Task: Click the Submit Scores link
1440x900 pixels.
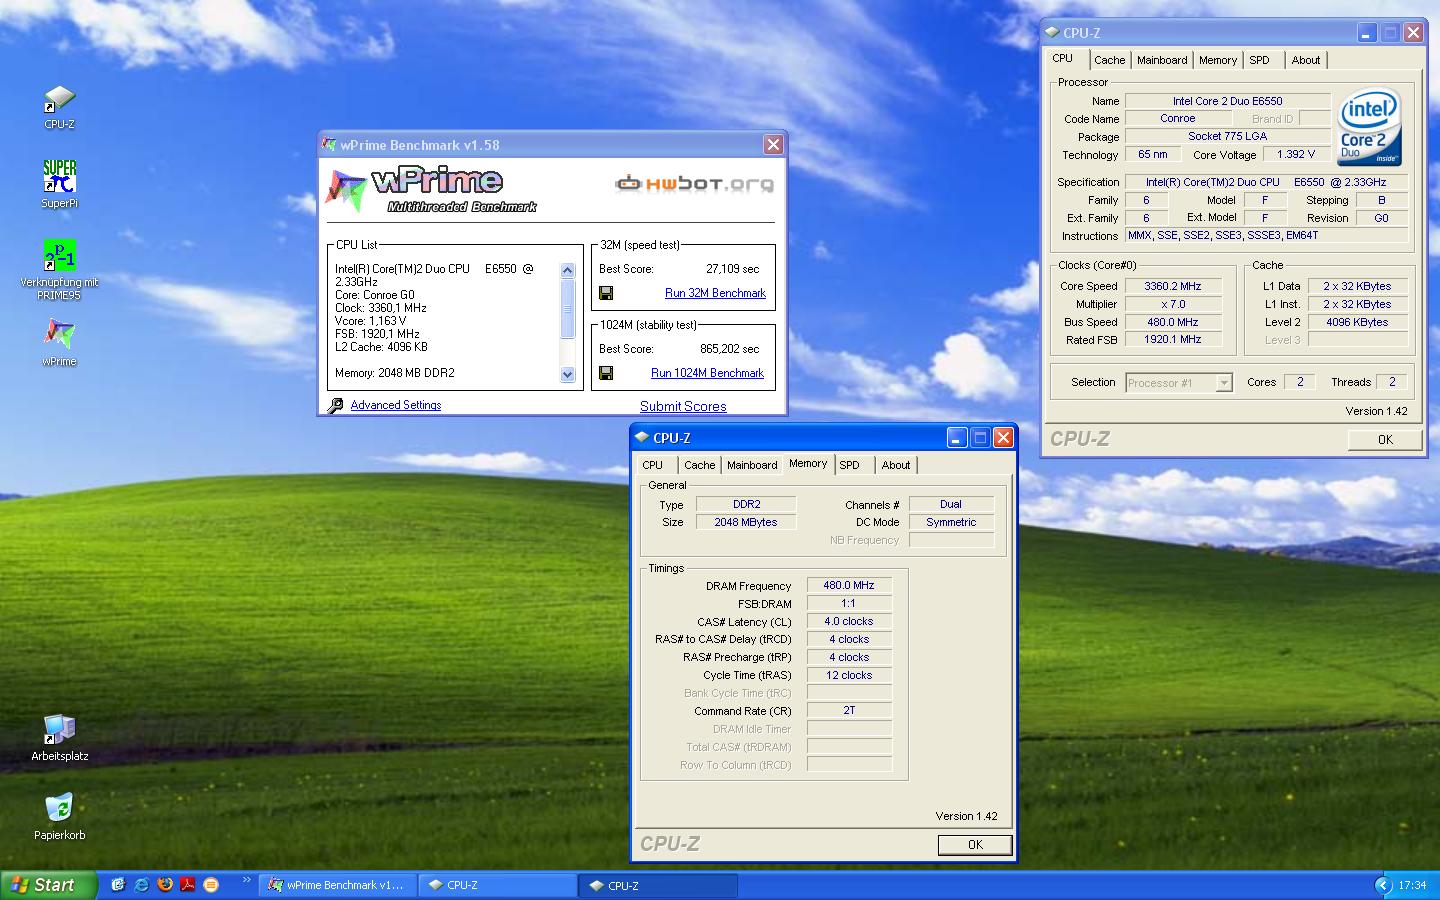Action: tap(683, 406)
